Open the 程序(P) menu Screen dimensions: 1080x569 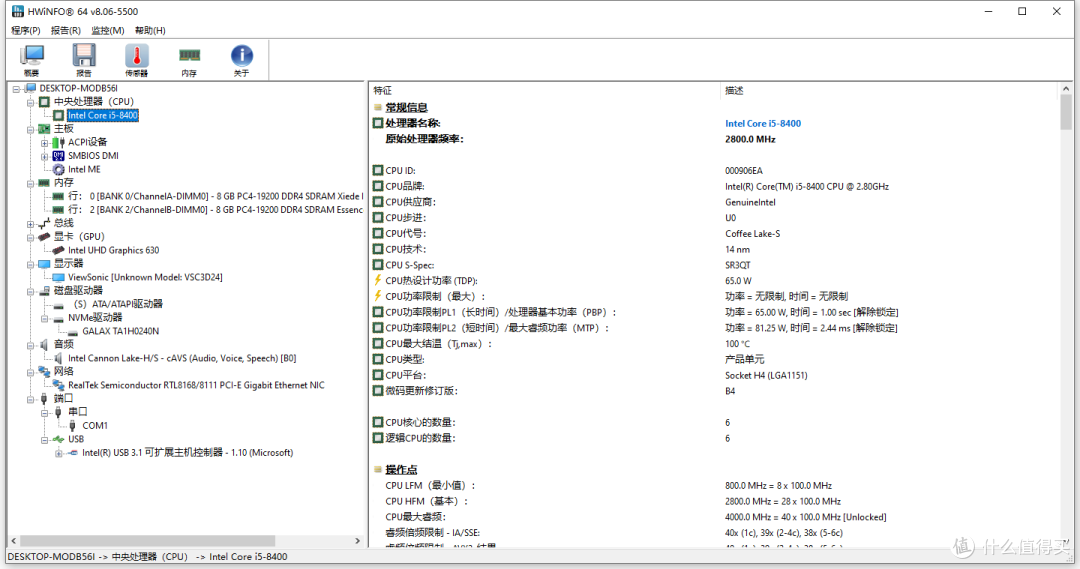[25, 30]
